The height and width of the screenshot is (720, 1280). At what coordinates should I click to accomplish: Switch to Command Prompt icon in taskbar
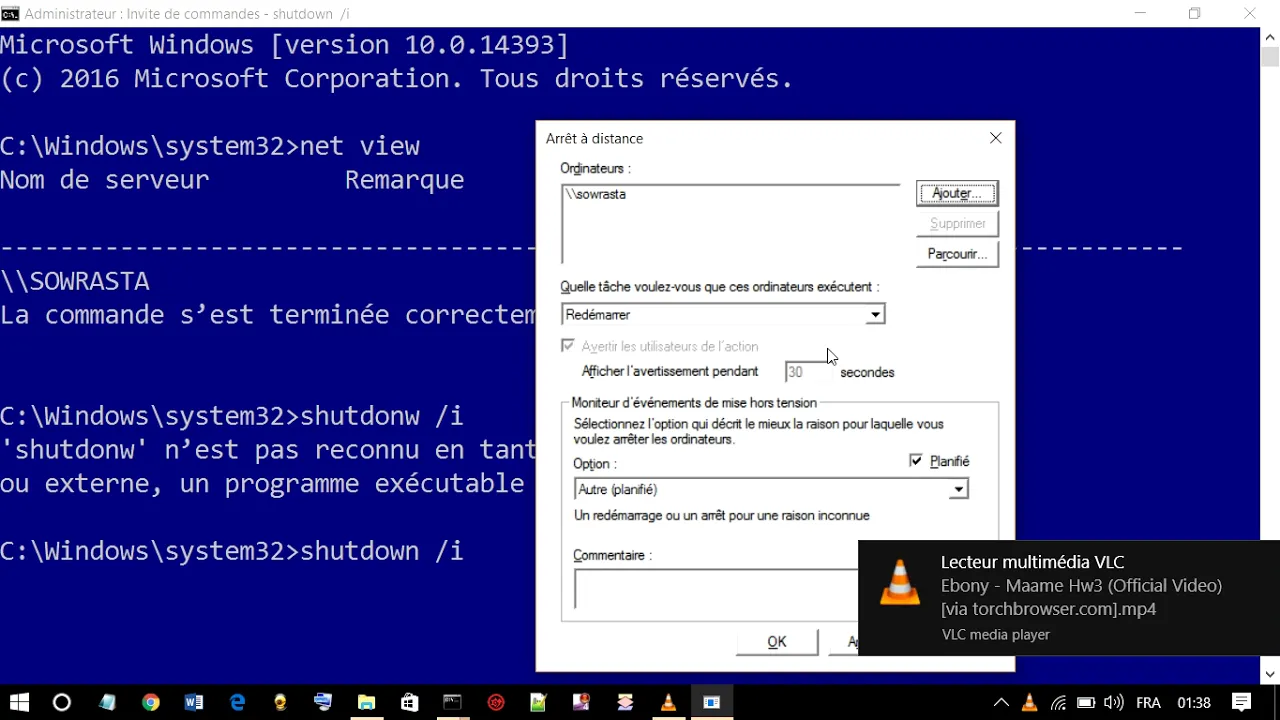(x=452, y=703)
